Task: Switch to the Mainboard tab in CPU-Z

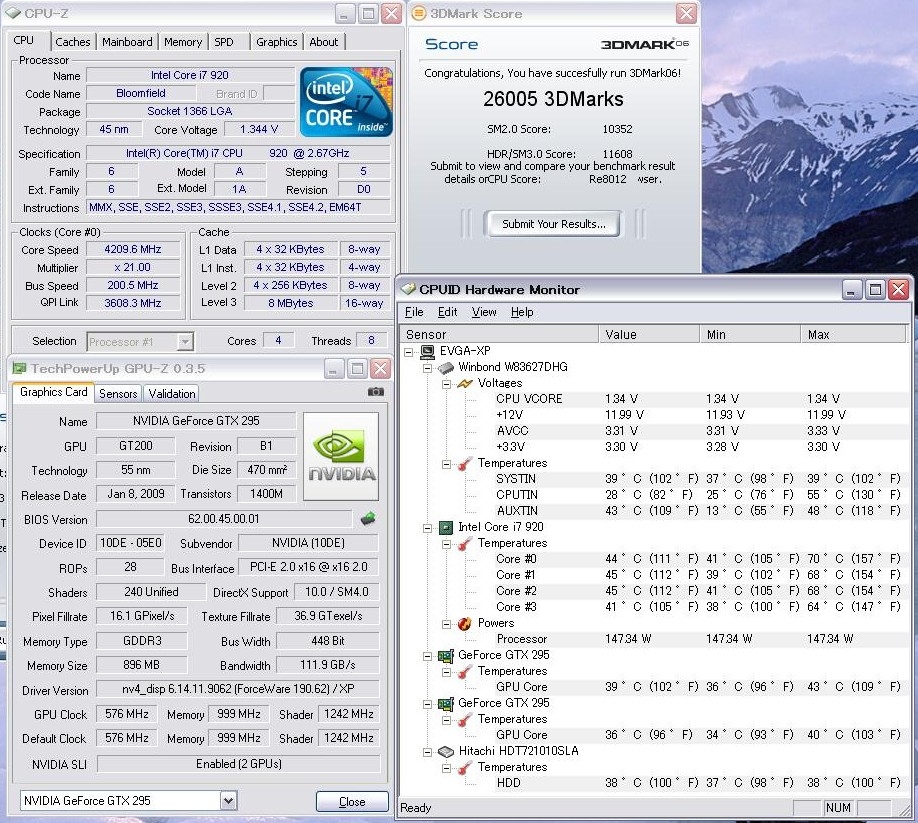Action: pos(127,42)
